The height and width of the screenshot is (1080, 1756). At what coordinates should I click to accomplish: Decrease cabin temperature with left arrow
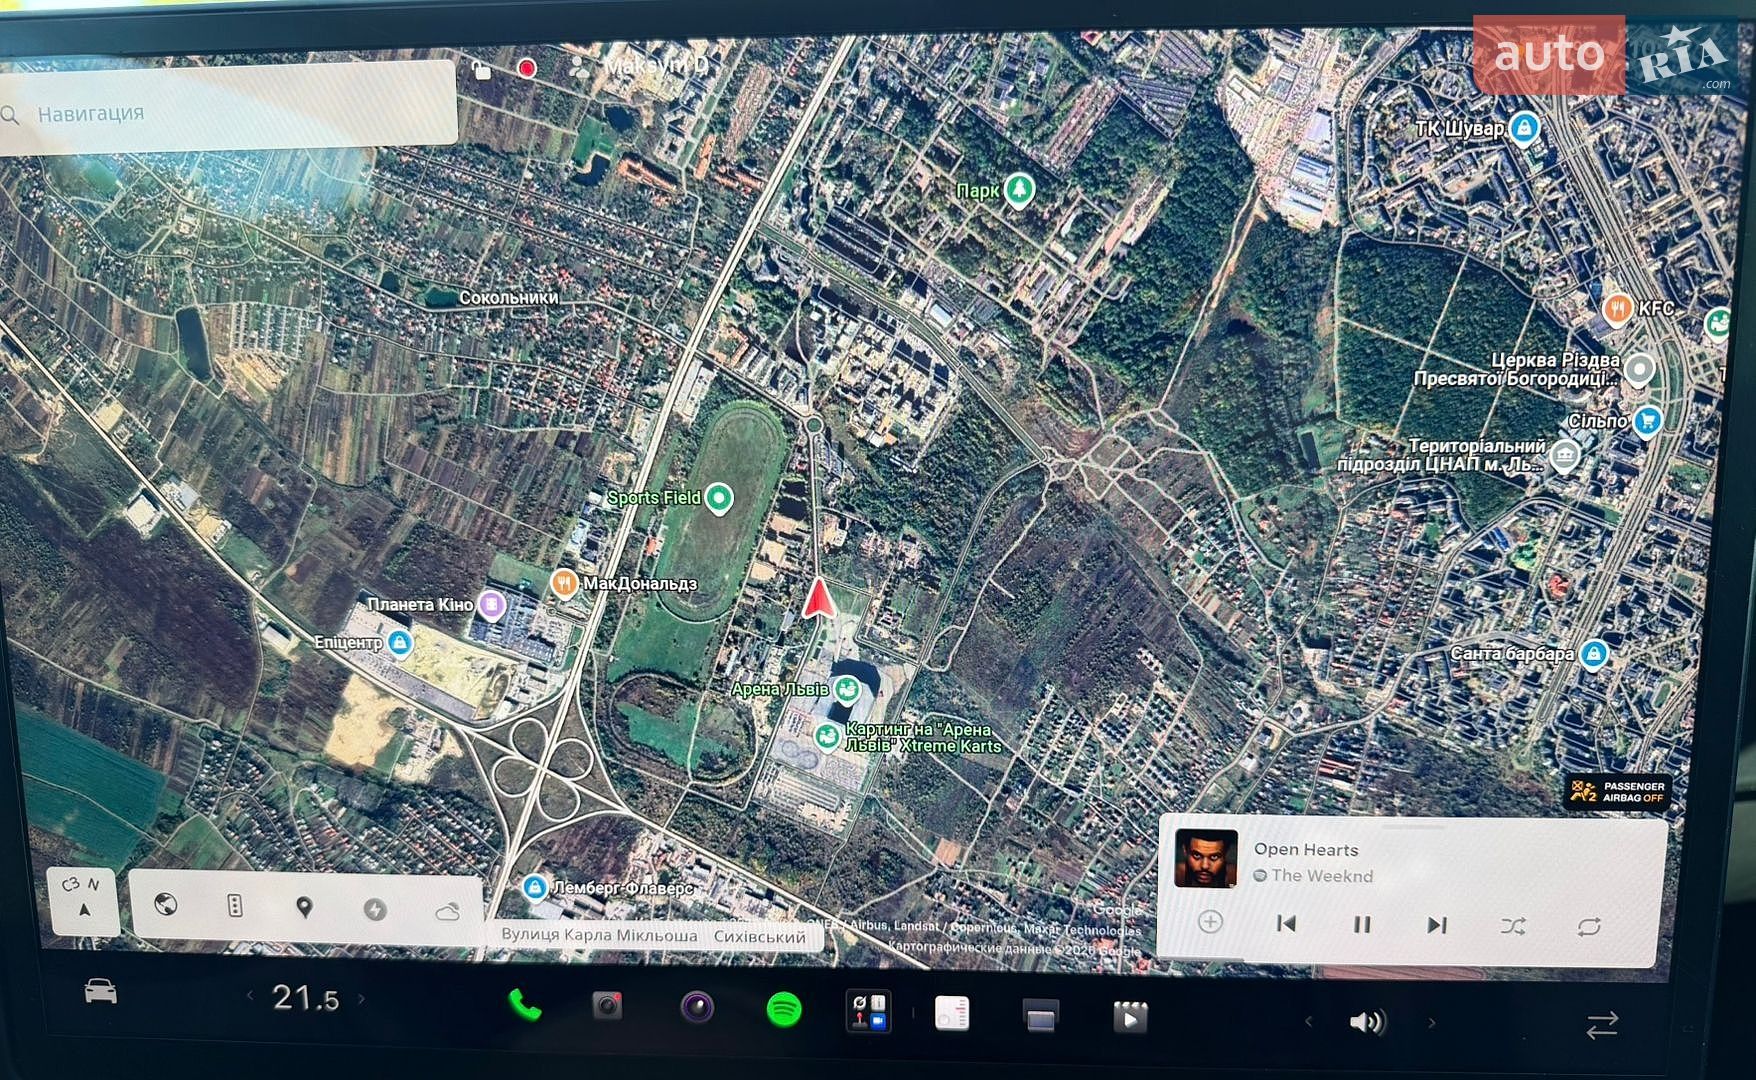pos(250,995)
